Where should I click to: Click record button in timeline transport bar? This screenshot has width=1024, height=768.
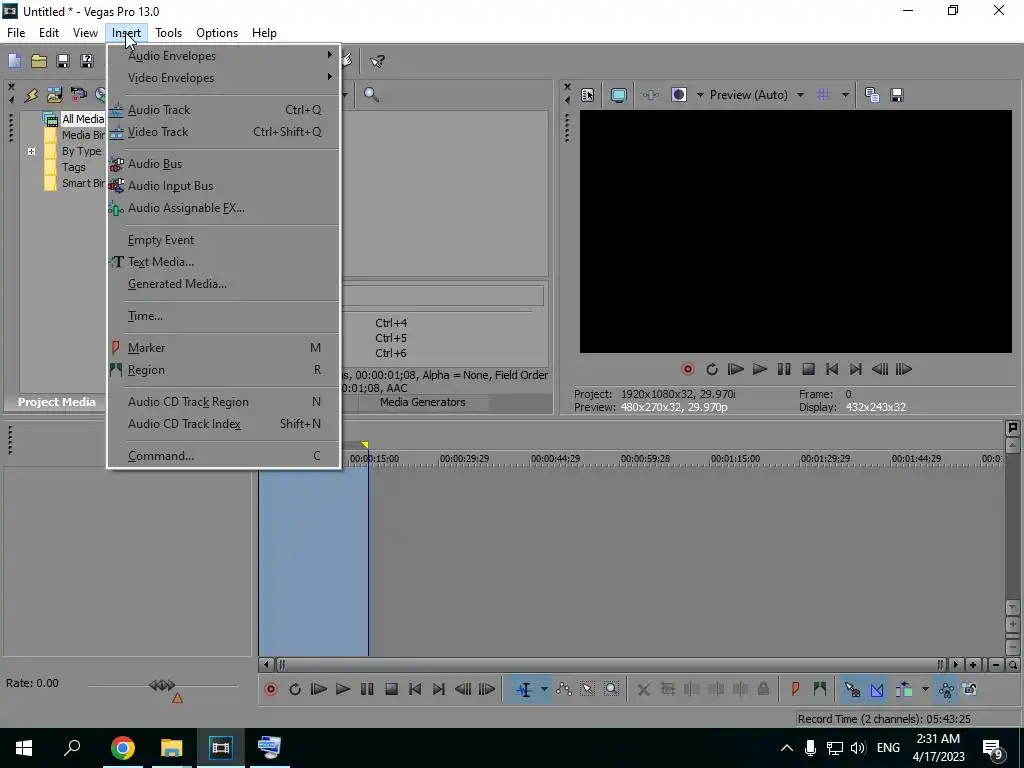(271, 689)
